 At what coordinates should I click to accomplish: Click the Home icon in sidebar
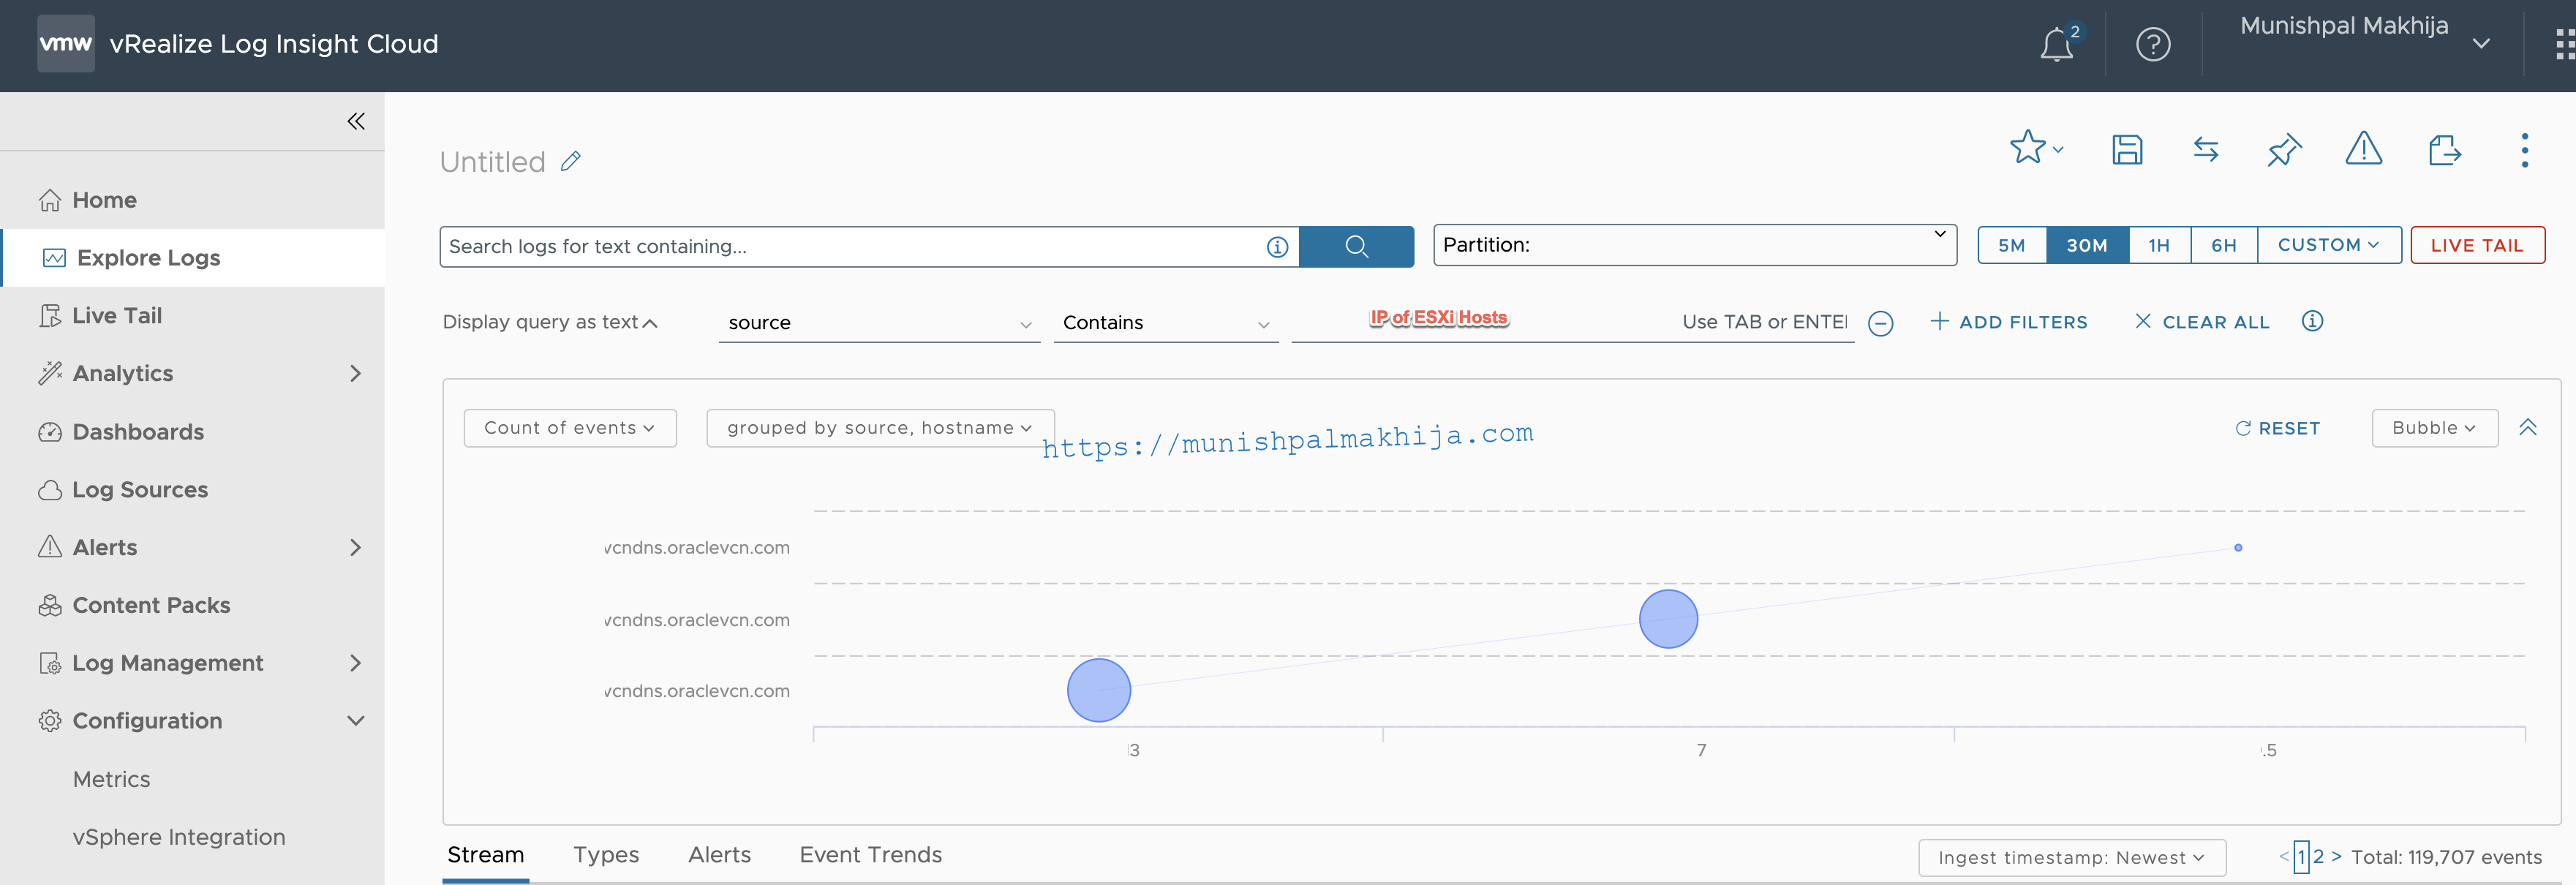tap(50, 200)
